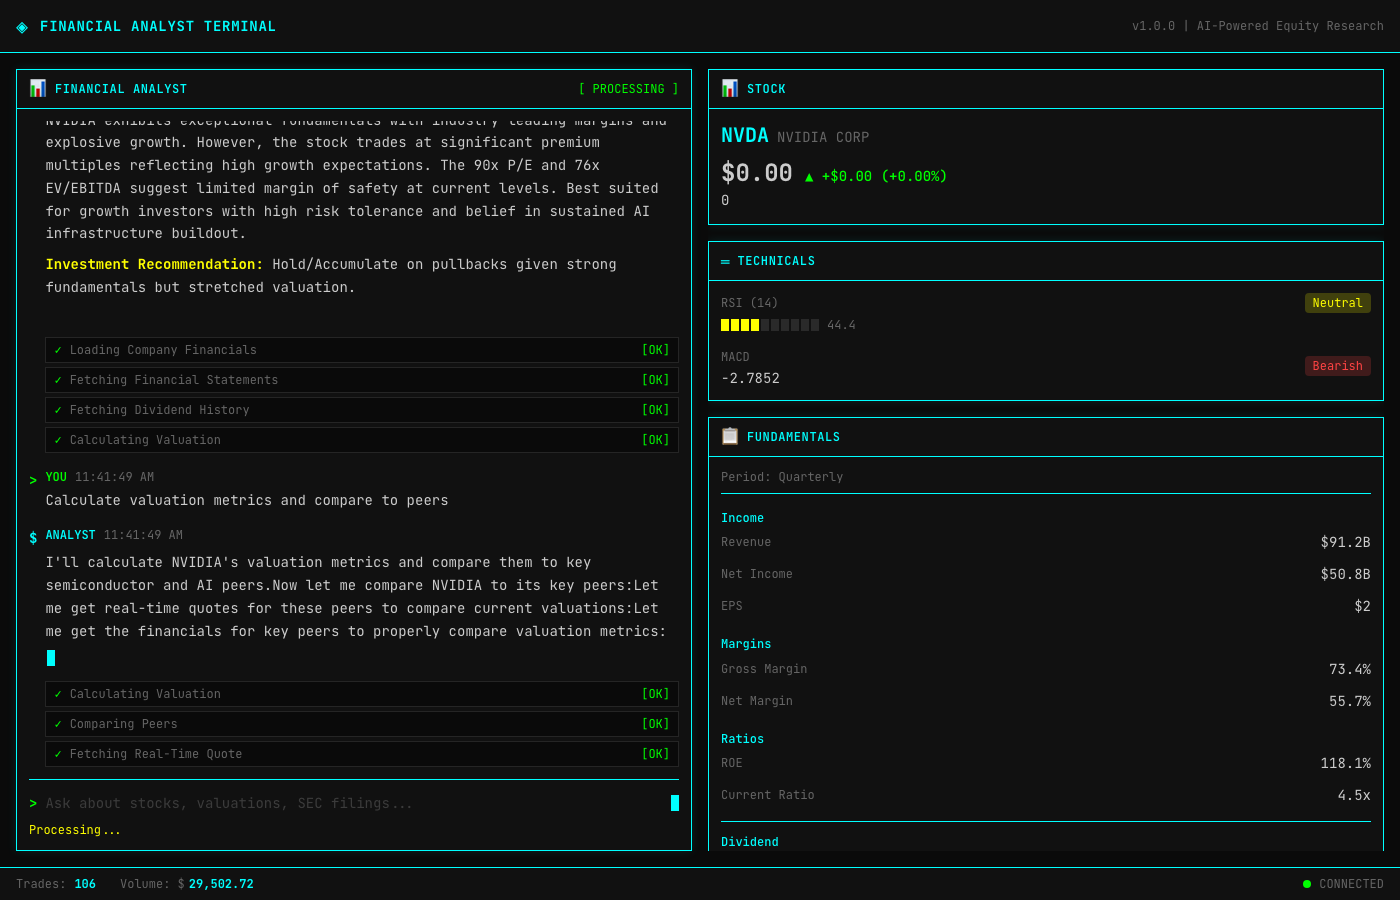Click the diamond logo in the terminal header
The height and width of the screenshot is (900, 1400).
point(22,26)
